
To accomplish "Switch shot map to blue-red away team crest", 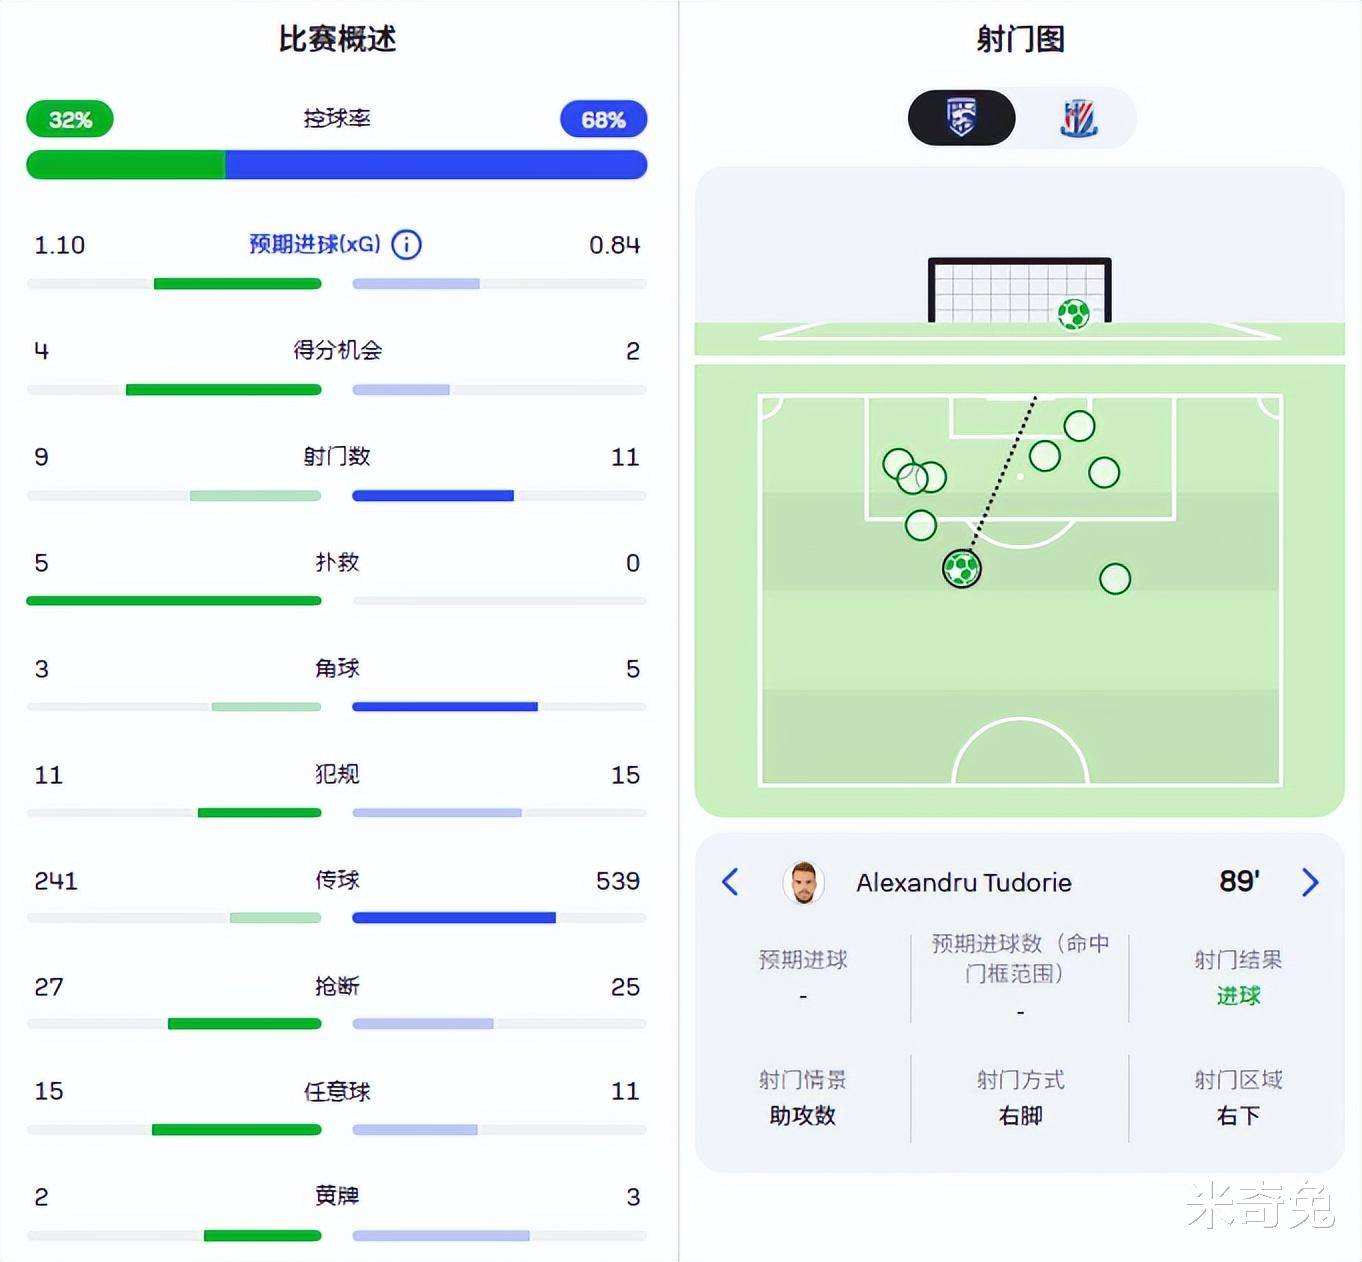I will (x=1078, y=117).
